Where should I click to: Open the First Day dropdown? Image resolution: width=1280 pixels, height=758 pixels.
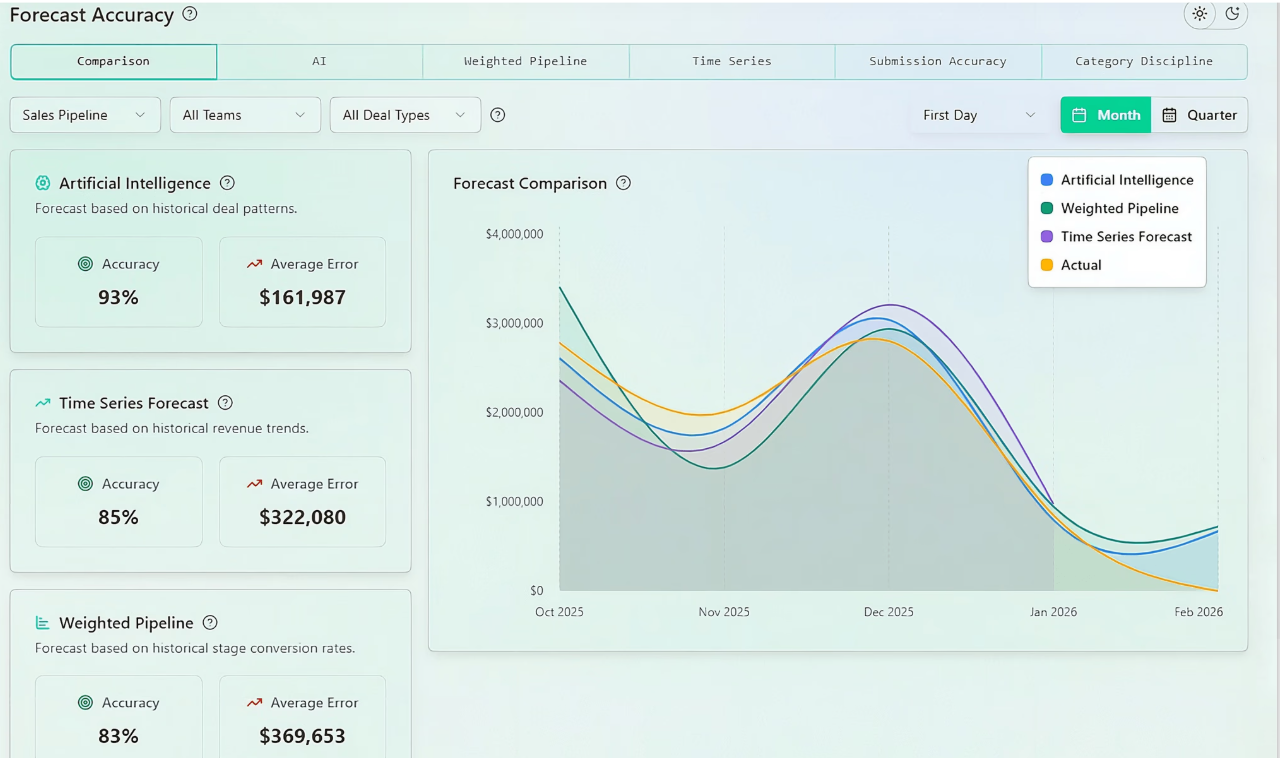[980, 115]
